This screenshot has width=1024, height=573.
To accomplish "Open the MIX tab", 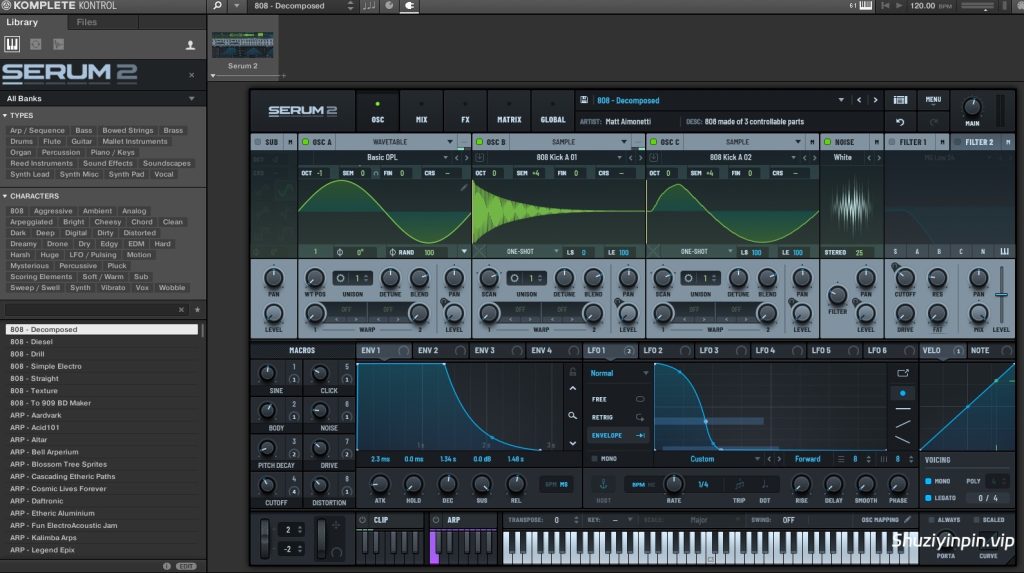I will click(x=422, y=111).
